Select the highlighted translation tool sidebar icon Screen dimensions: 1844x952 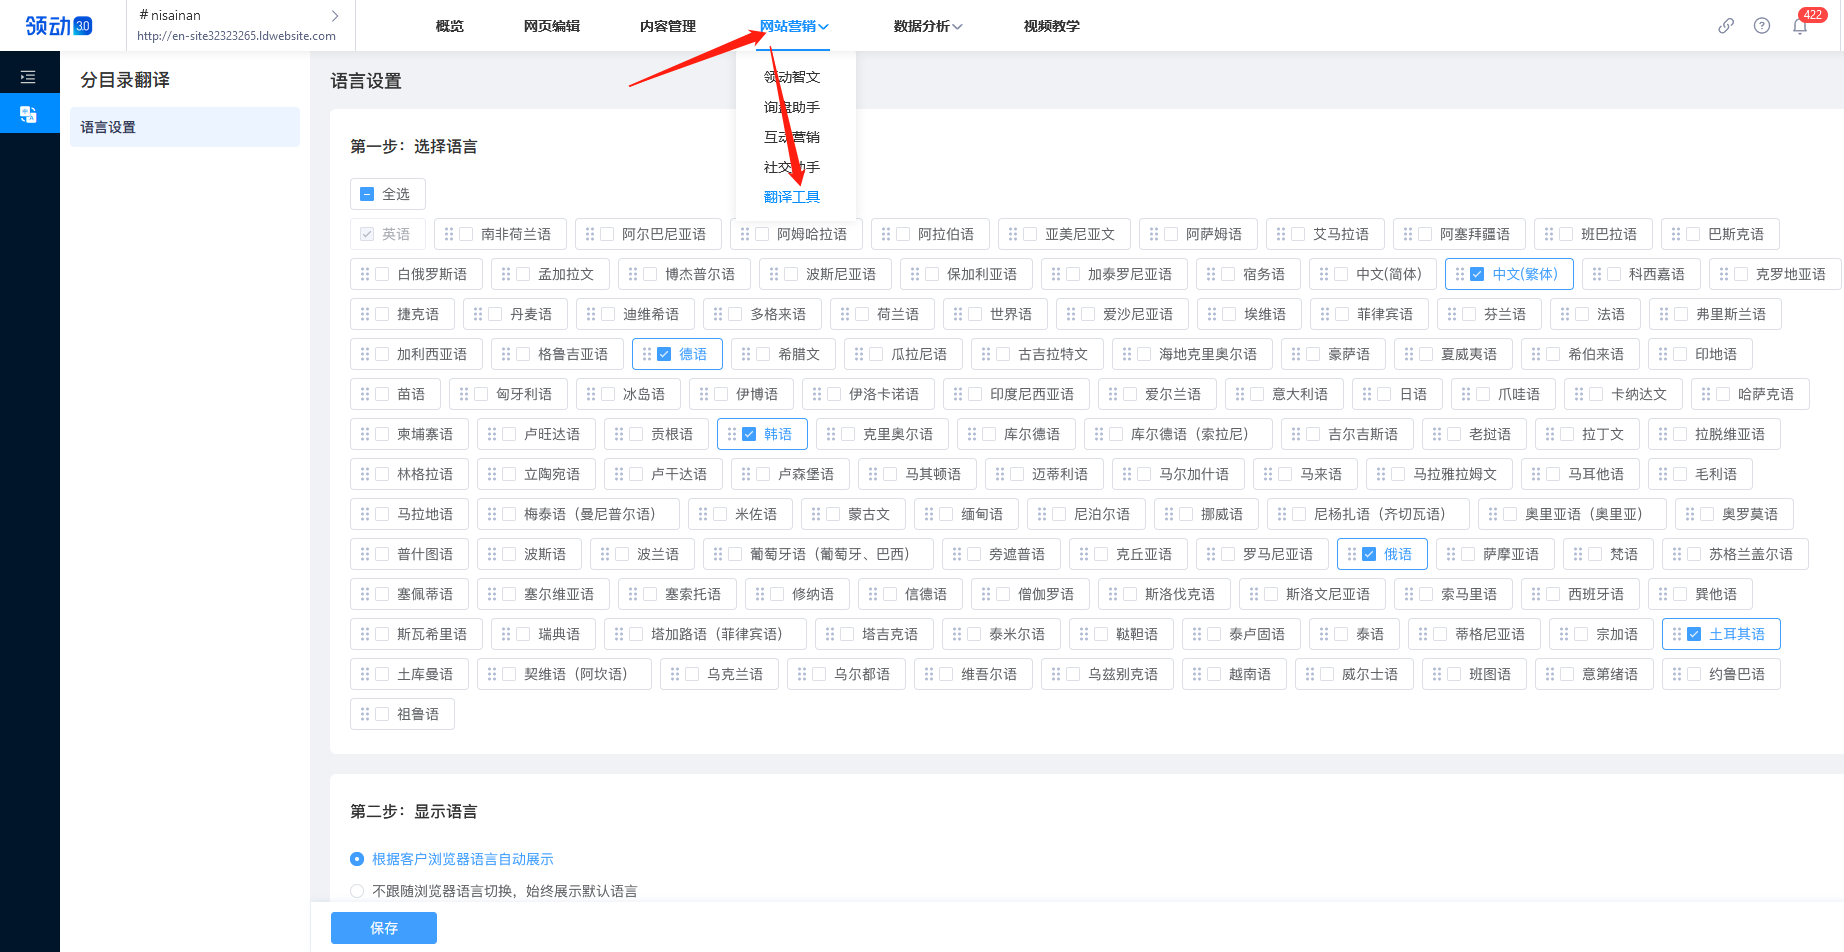28,113
